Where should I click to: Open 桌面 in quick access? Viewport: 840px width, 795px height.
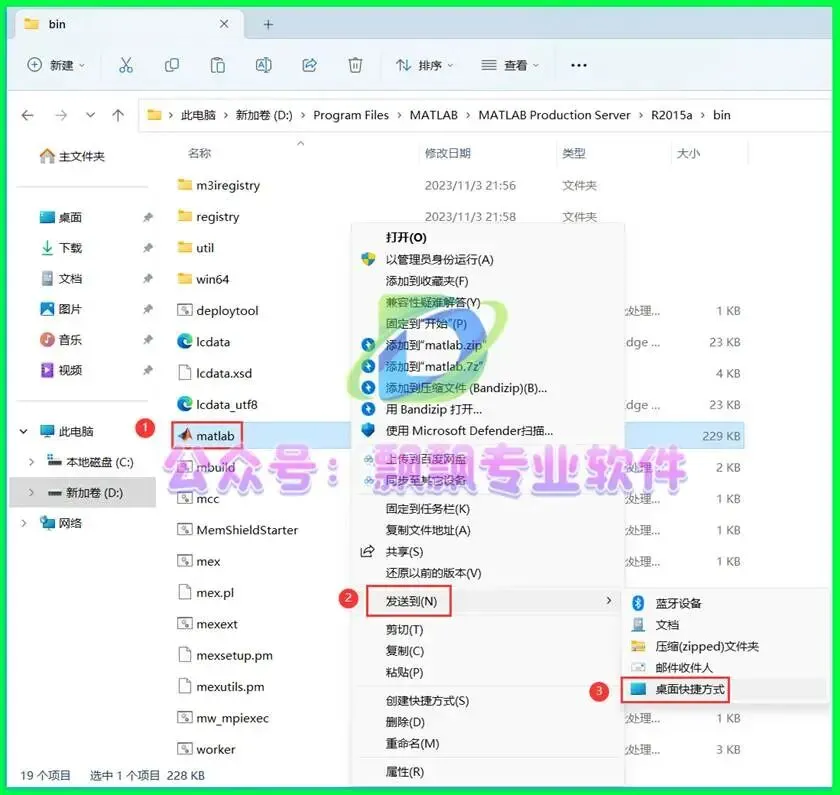(x=61, y=217)
